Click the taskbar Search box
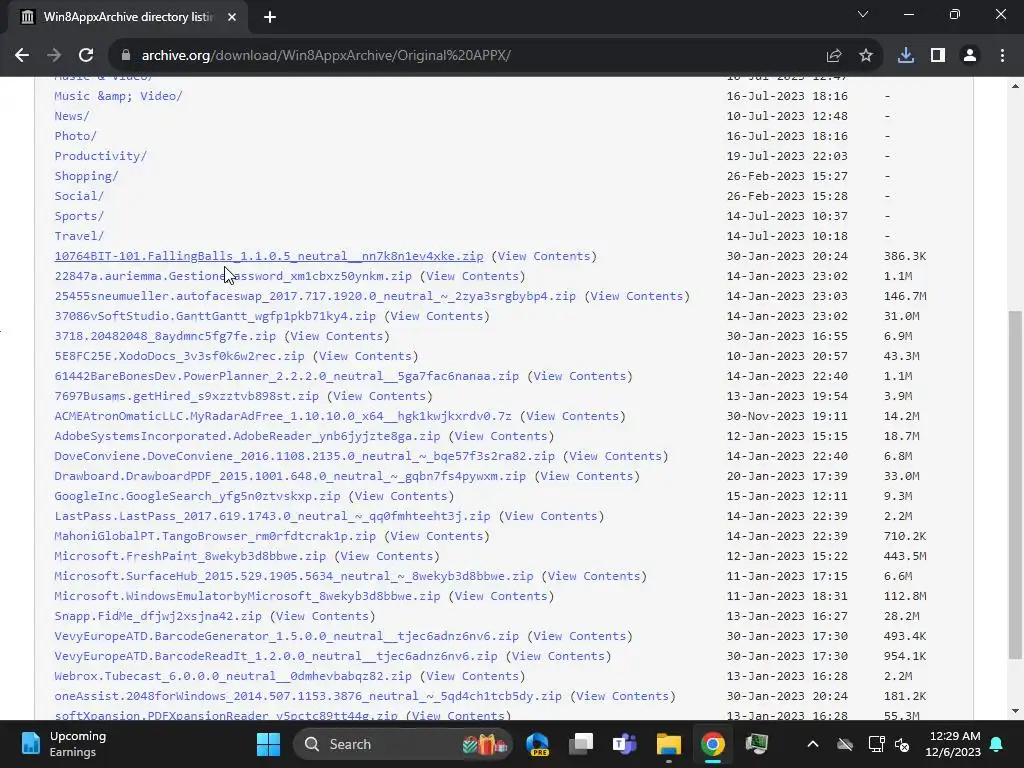The width and height of the screenshot is (1024, 768). [402, 744]
